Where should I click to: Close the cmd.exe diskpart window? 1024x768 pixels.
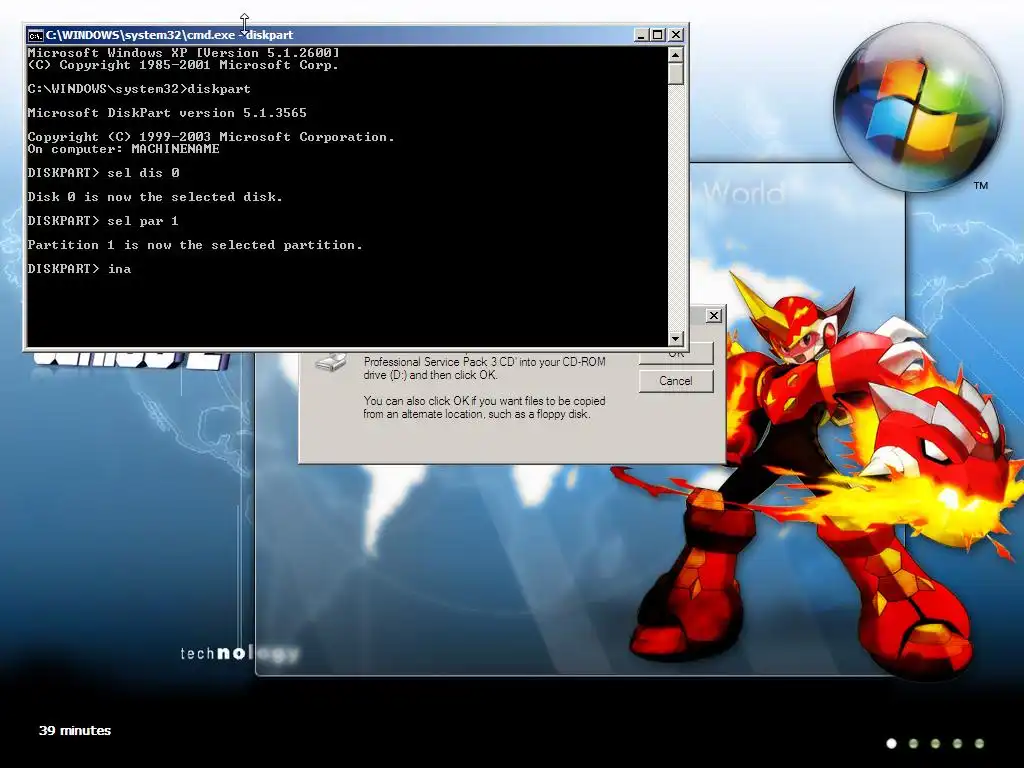(676, 35)
